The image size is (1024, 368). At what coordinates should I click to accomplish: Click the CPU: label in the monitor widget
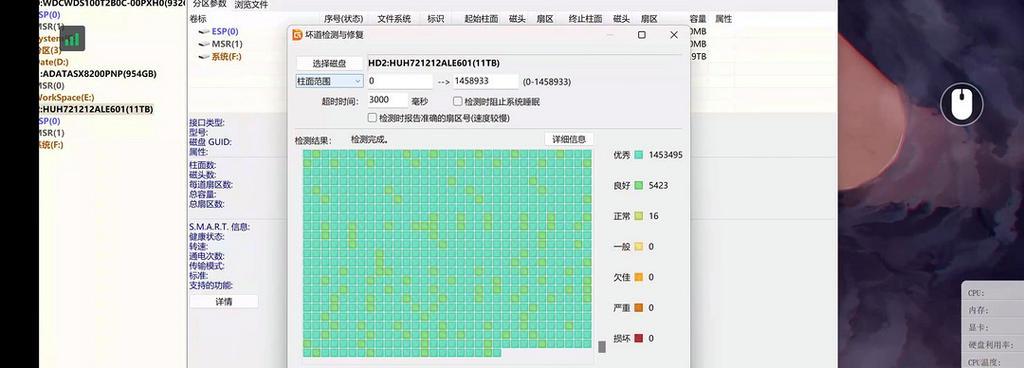[x=976, y=294]
